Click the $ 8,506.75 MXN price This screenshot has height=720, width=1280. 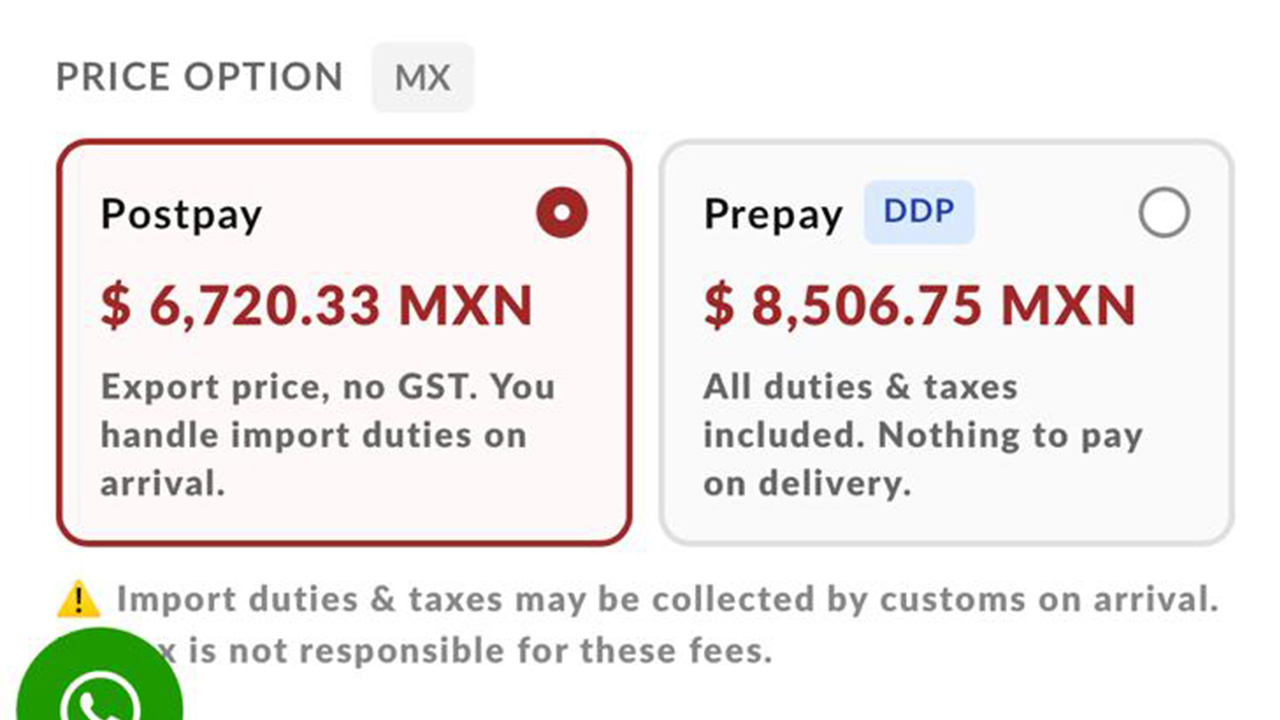(x=920, y=306)
